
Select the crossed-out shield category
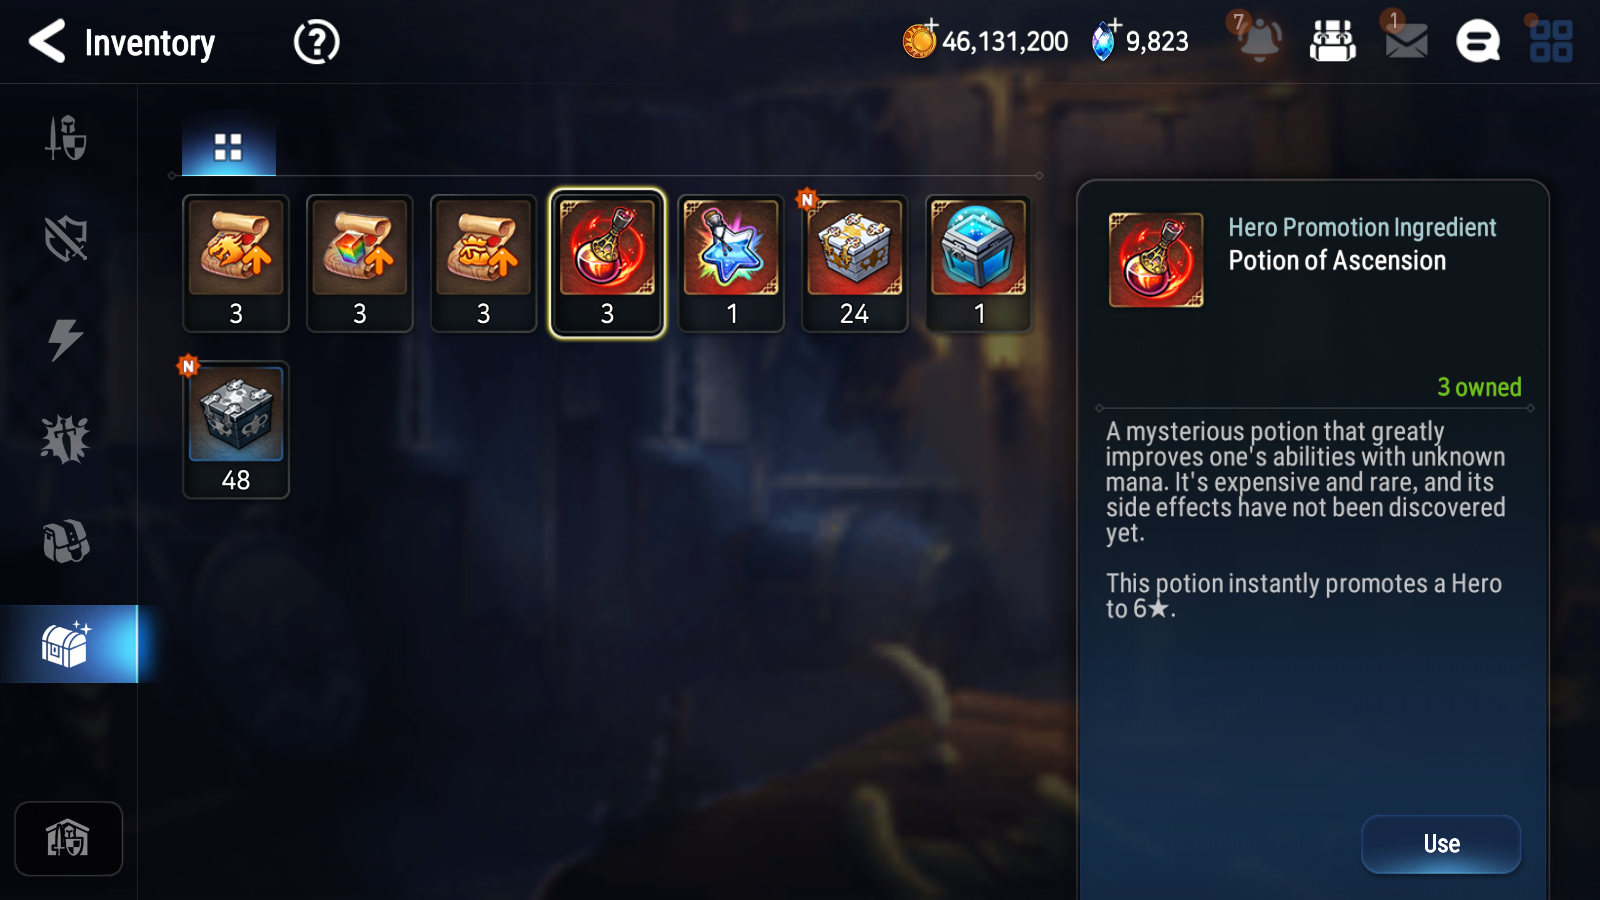coord(66,239)
